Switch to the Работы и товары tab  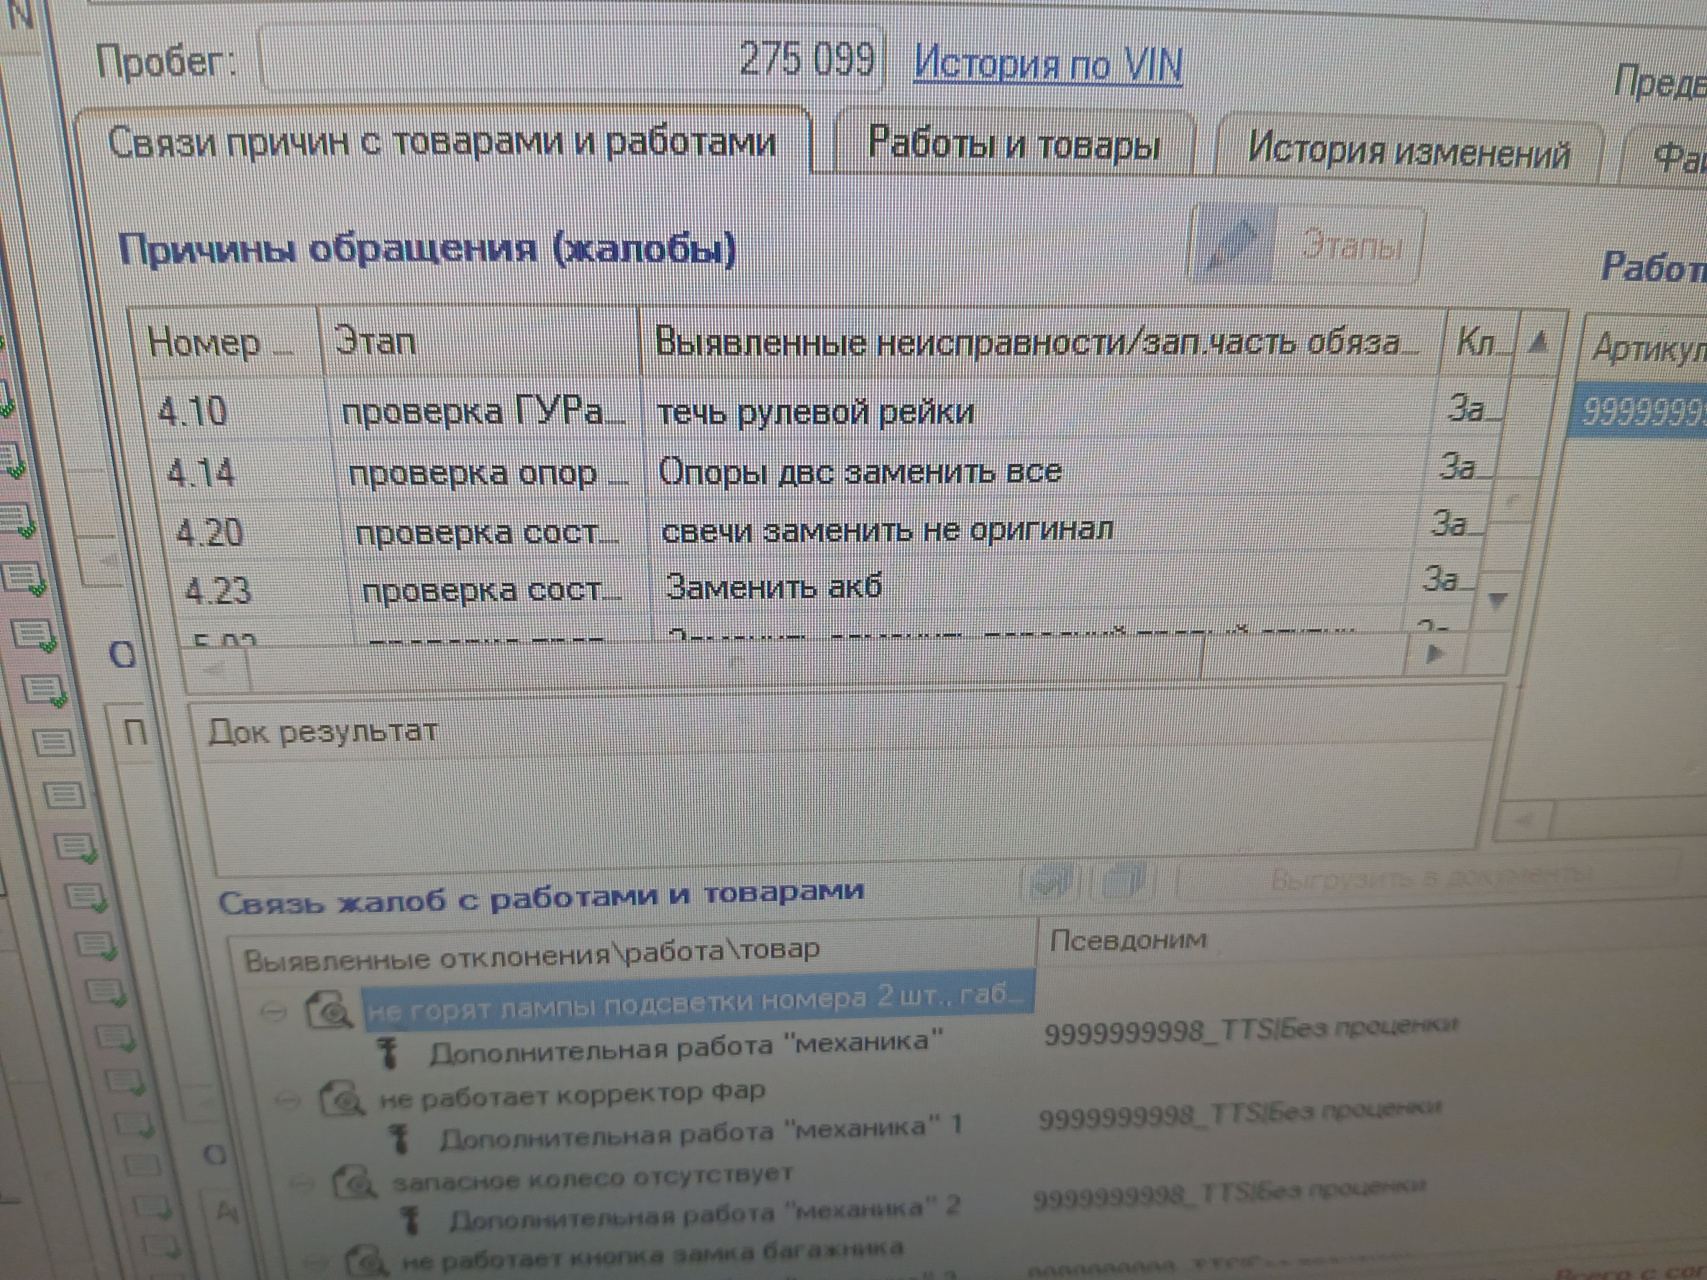(1014, 145)
